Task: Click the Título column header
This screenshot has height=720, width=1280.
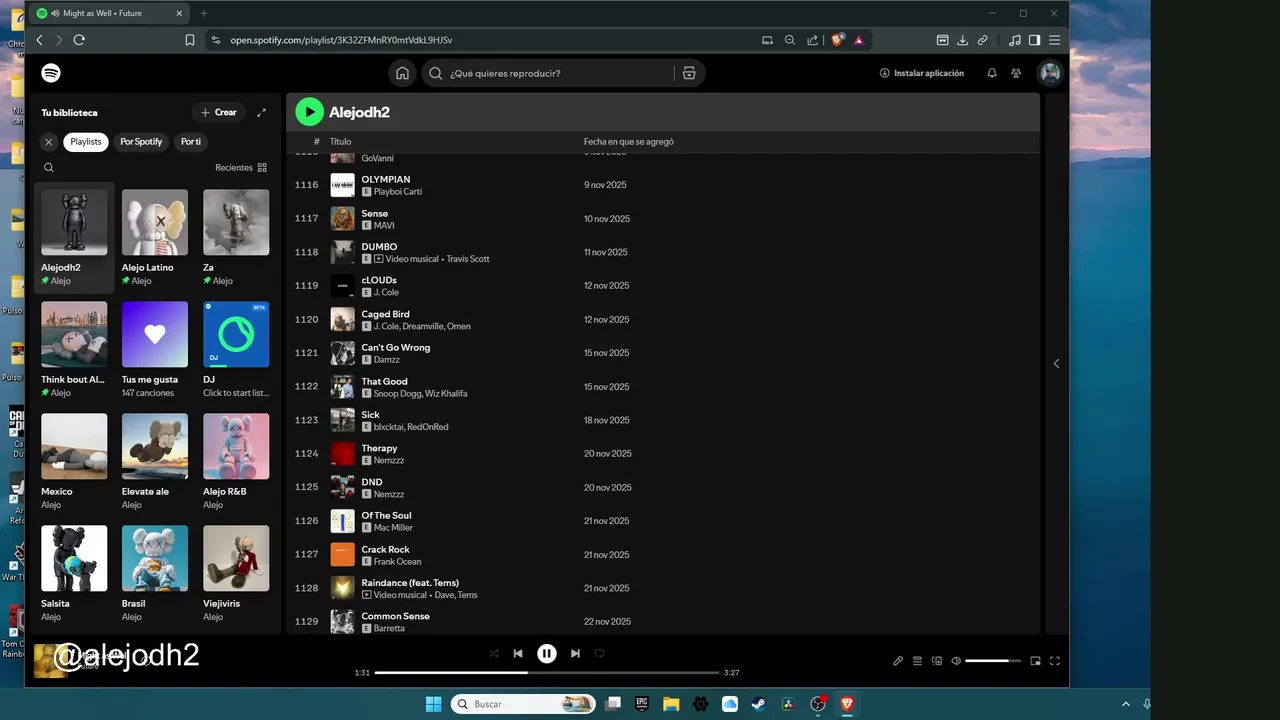Action: [340, 142]
